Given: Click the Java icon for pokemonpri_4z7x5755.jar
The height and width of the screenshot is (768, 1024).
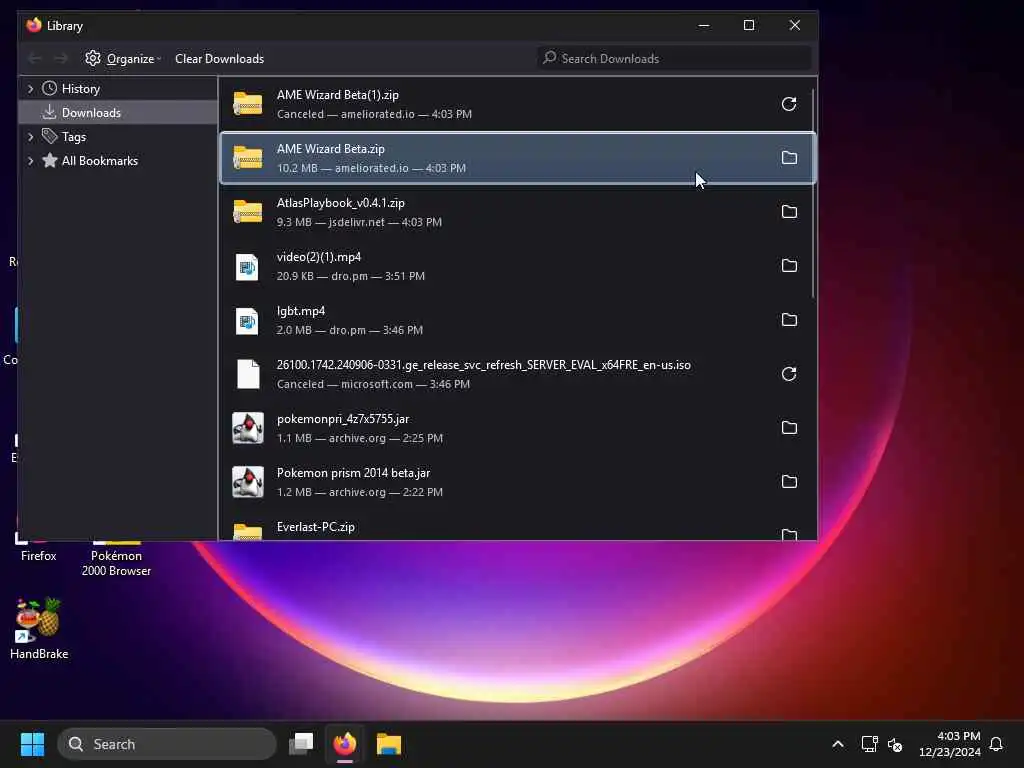Looking at the screenshot, I should [248, 428].
